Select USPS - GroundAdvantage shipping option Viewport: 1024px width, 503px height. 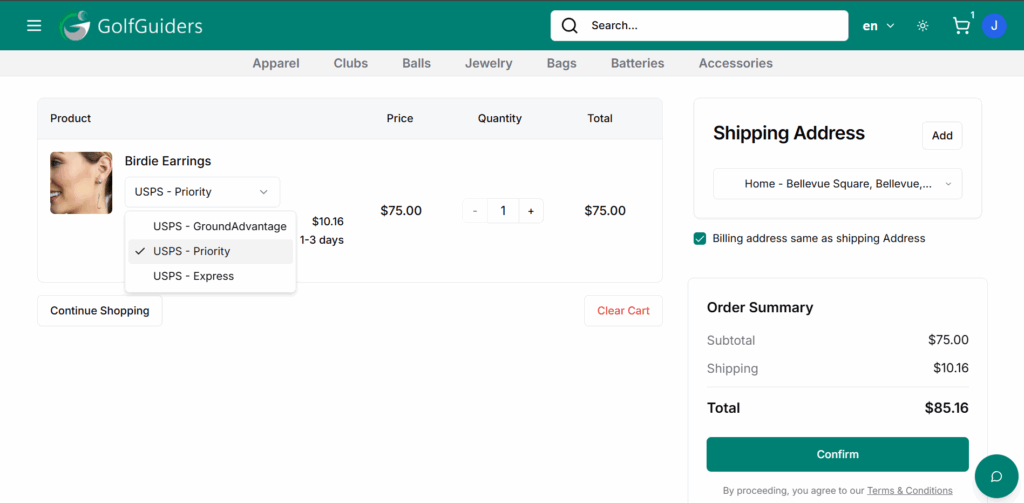click(x=219, y=226)
